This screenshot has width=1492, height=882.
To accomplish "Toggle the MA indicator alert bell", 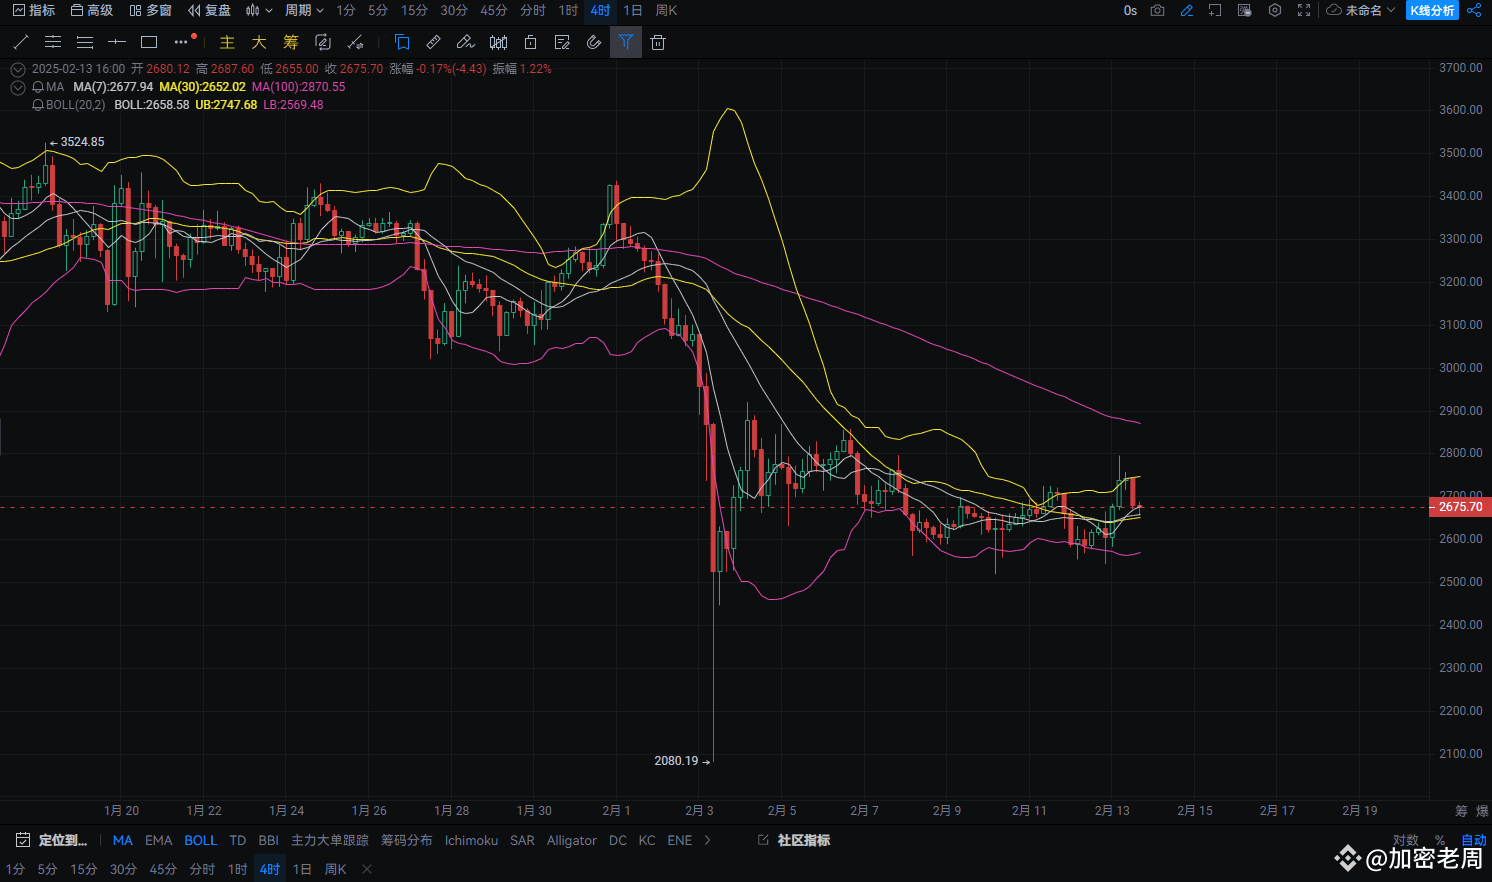I will (x=38, y=87).
